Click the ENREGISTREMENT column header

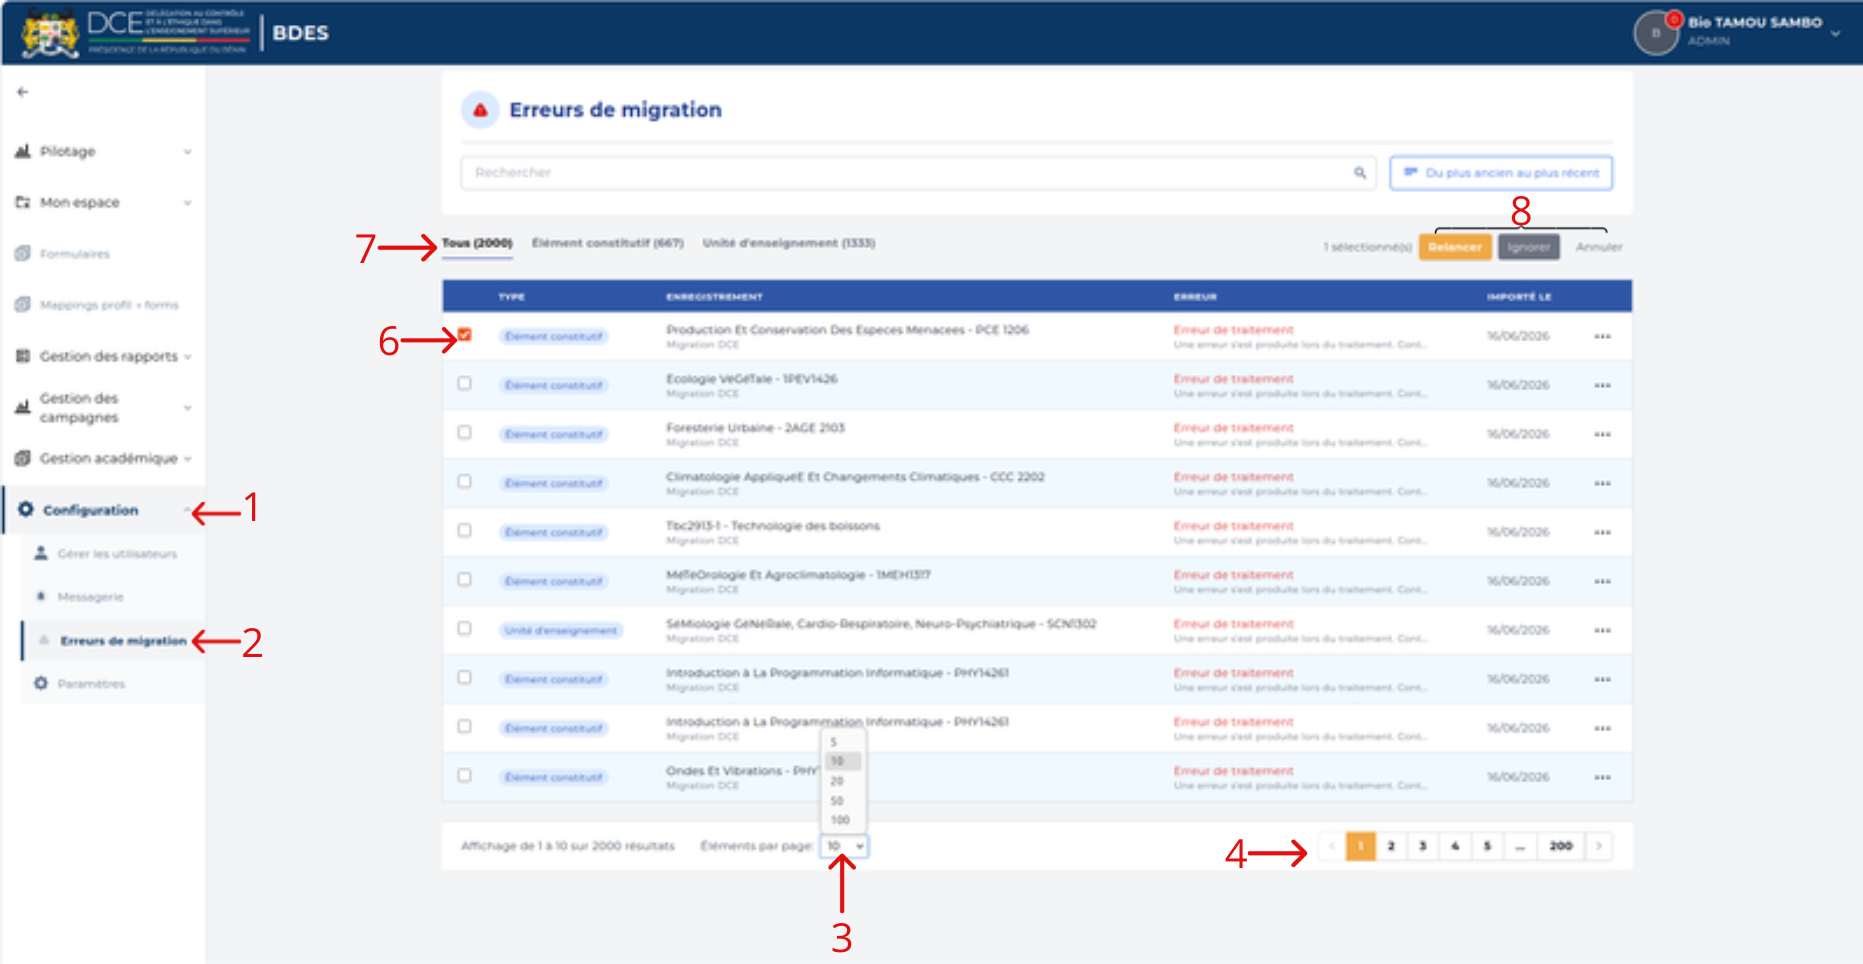coord(714,297)
